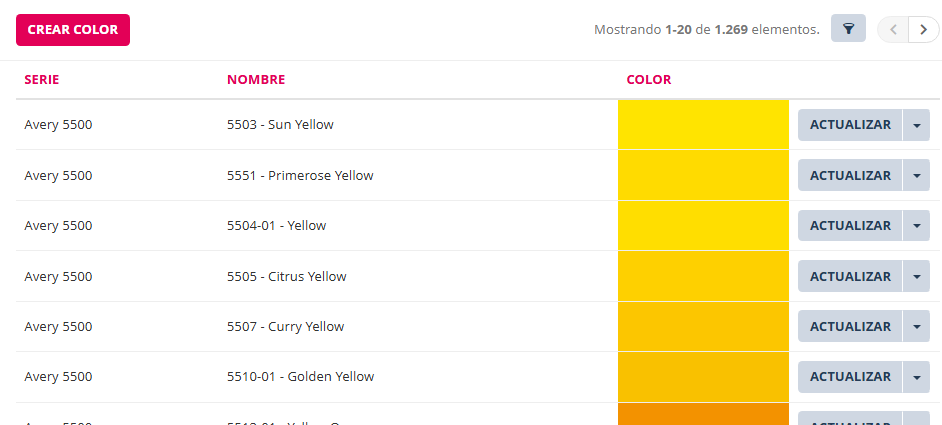Expand dropdown beside 5503 Sun Yellow Actualizar
The height and width of the screenshot is (425, 942).
(x=916, y=125)
